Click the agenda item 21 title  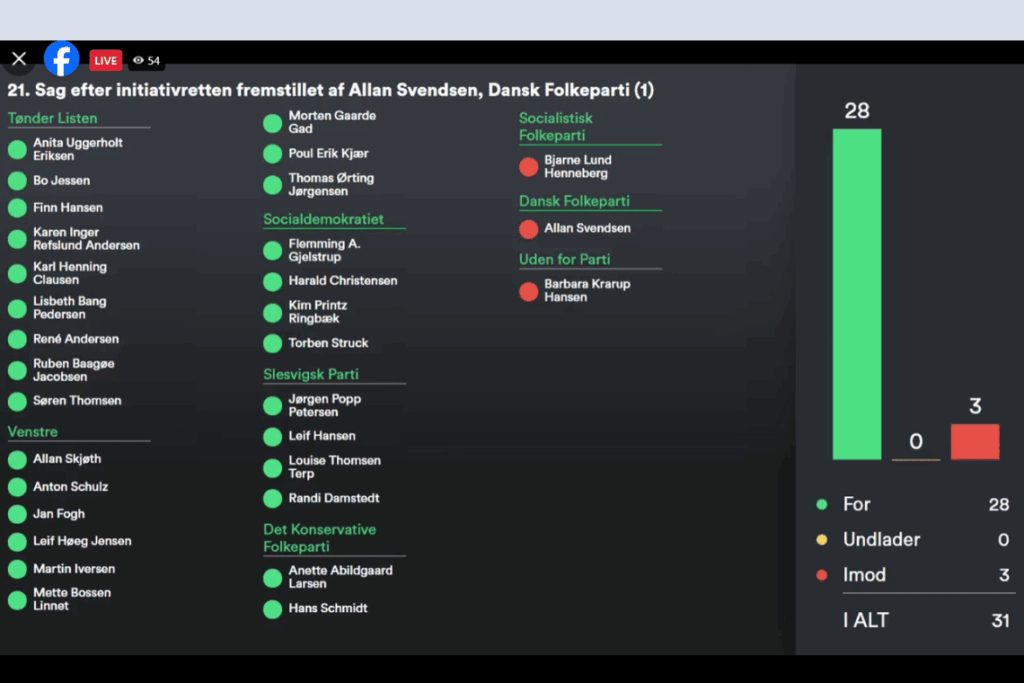(x=330, y=91)
